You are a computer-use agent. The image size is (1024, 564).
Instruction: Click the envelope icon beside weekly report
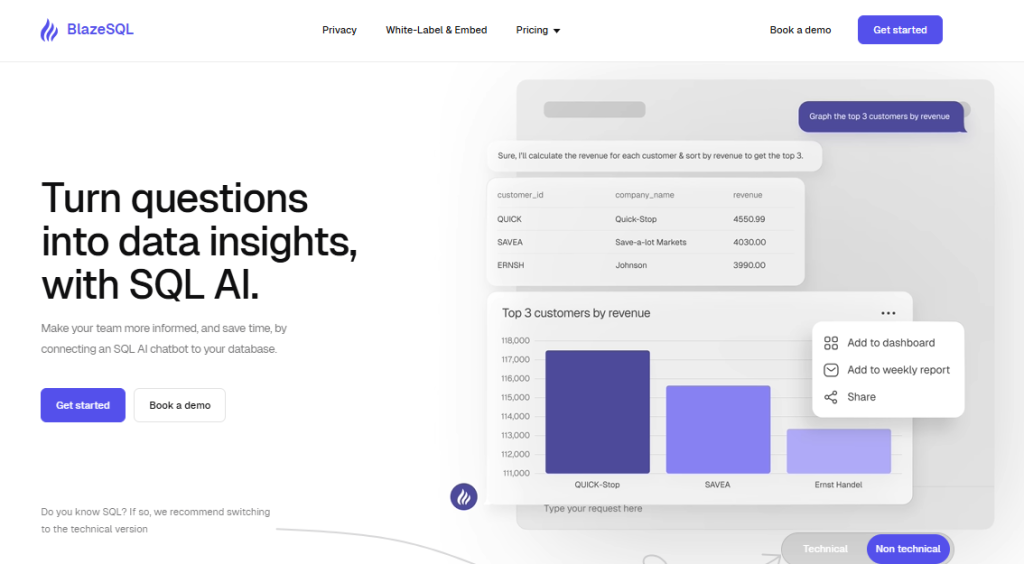831,370
